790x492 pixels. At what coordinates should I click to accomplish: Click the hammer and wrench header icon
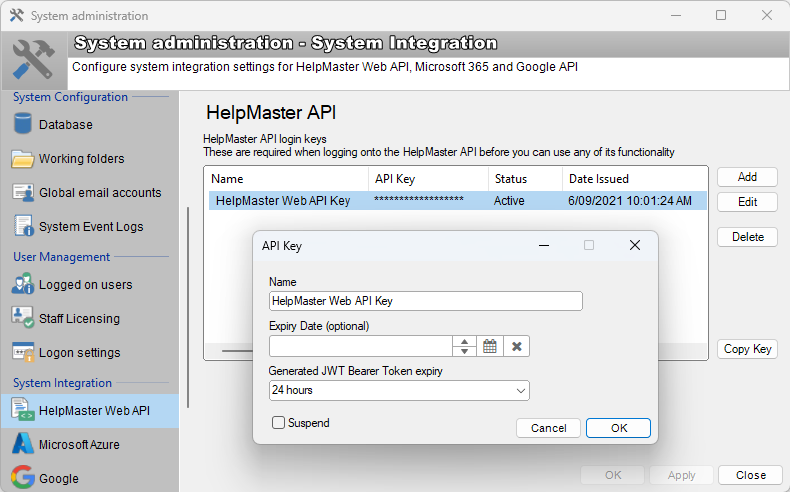[34, 60]
